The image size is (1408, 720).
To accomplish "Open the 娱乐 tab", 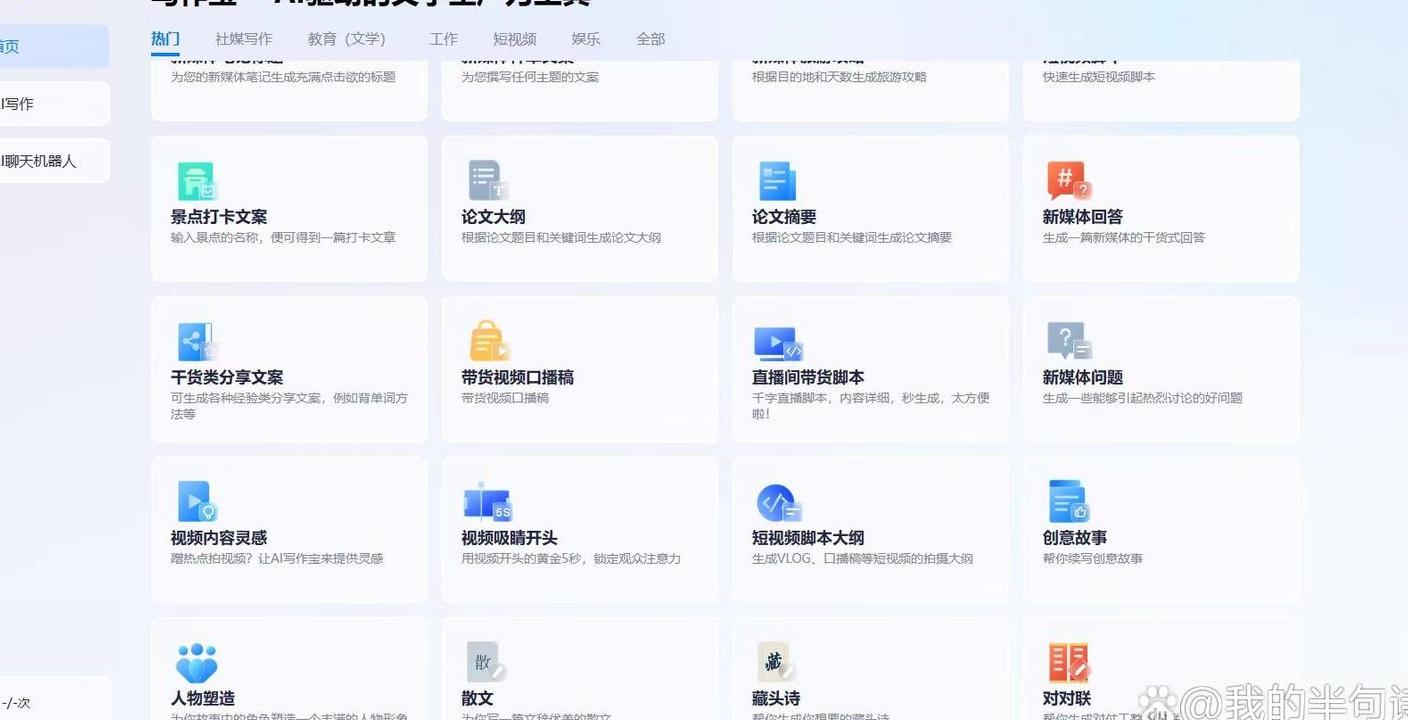I will tap(586, 39).
